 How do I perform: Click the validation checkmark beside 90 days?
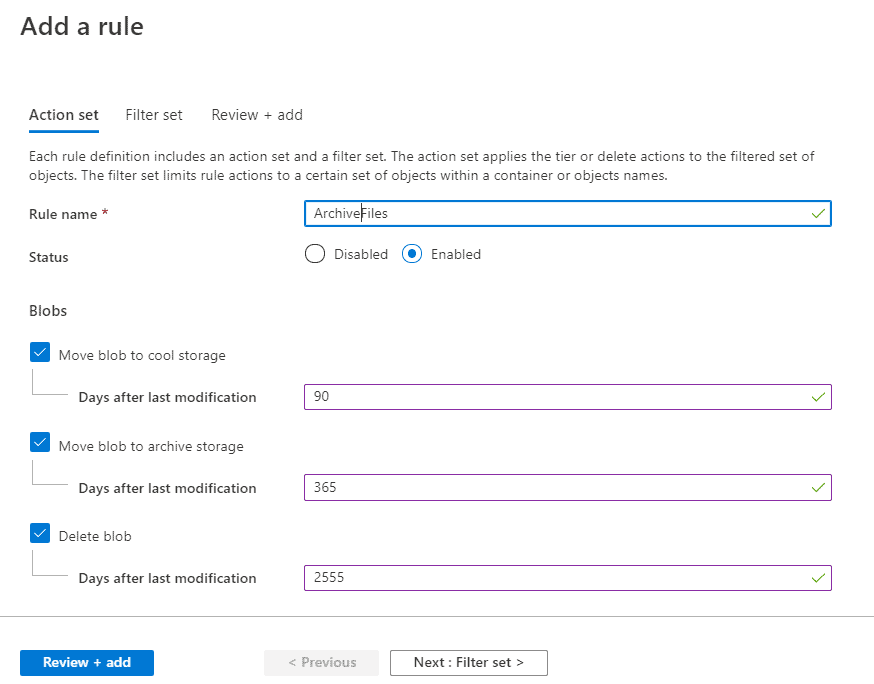[x=818, y=397]
